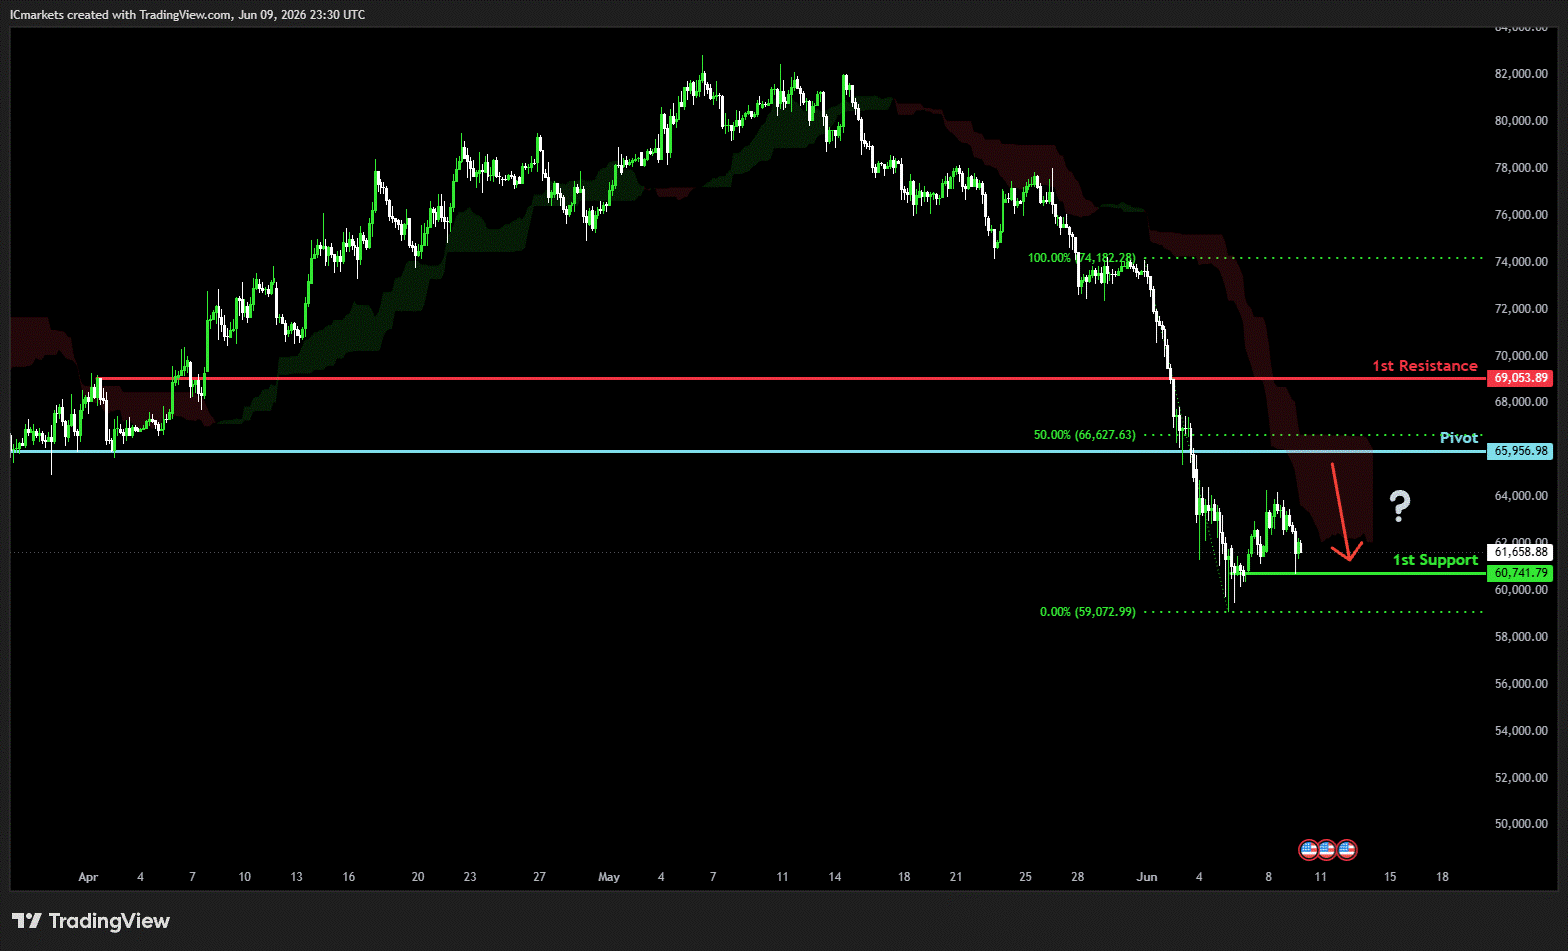The width and height of the screenshot is (1568, 951).
Task: Click the middle US flag event icon
Action: tap(1327, 850)
